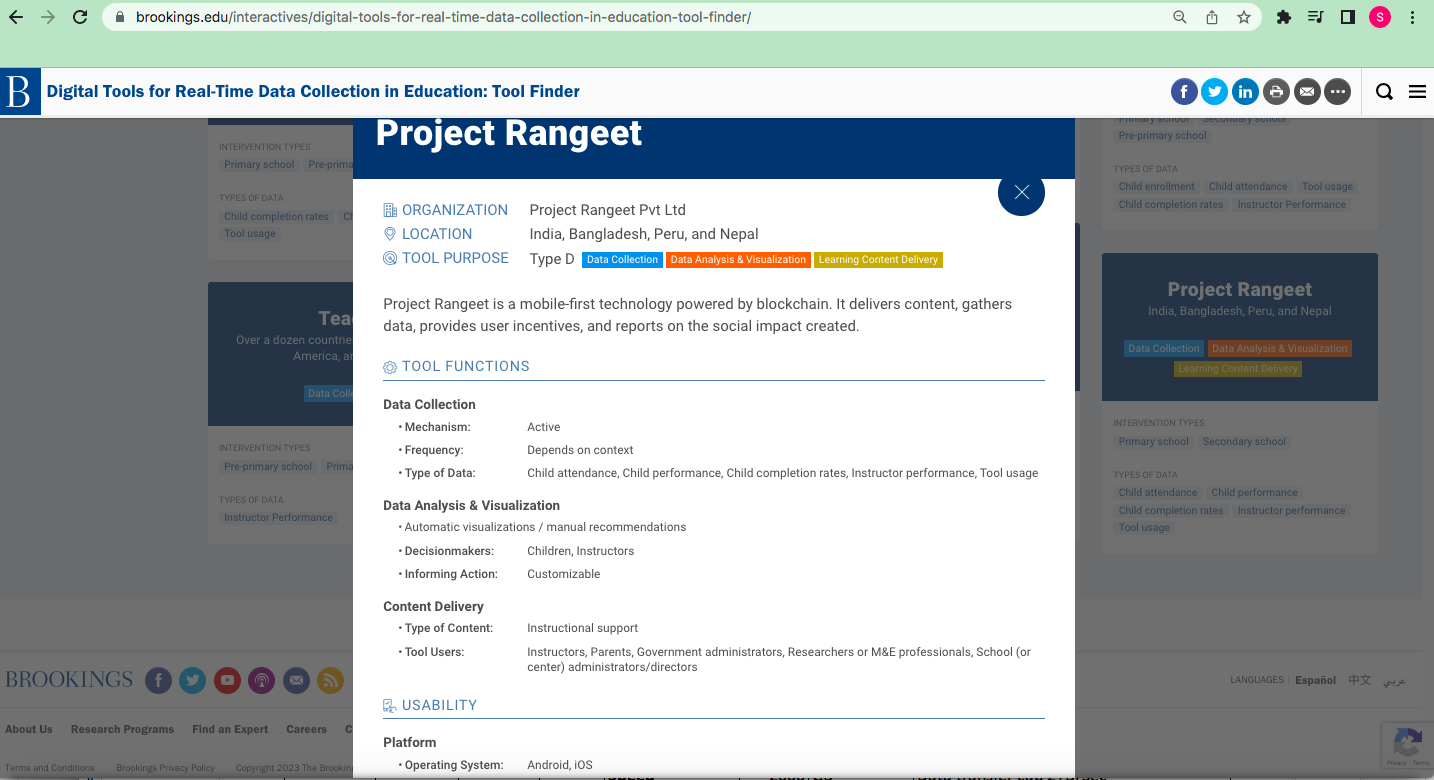Open the Careers footer link
The image size is (1434, 780).
point(306,729)
